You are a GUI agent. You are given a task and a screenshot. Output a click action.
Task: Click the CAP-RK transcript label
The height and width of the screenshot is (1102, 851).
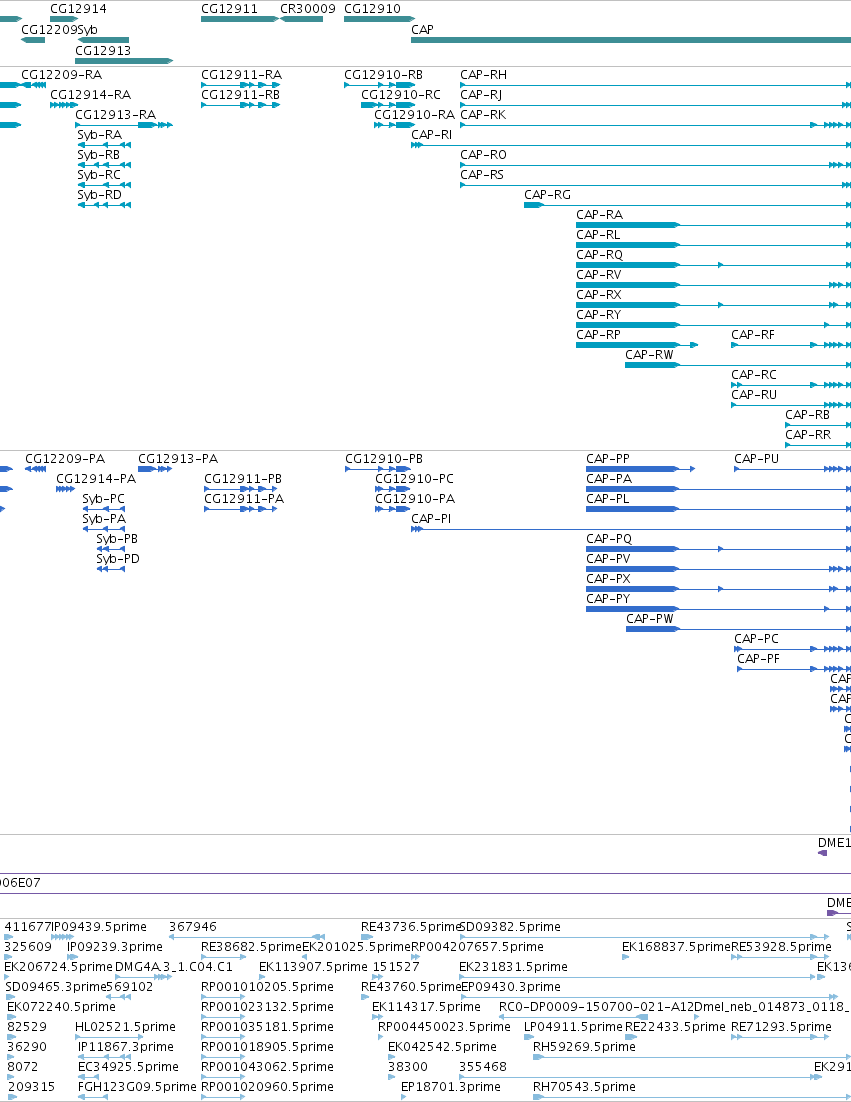(483, 115)
